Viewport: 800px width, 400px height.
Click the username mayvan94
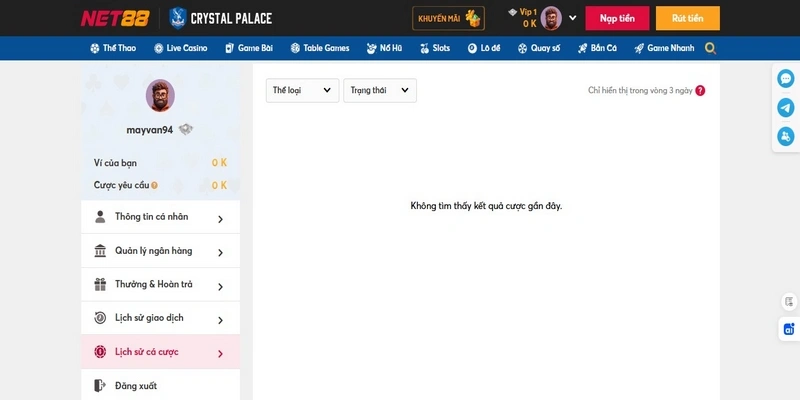pos(149,130)
